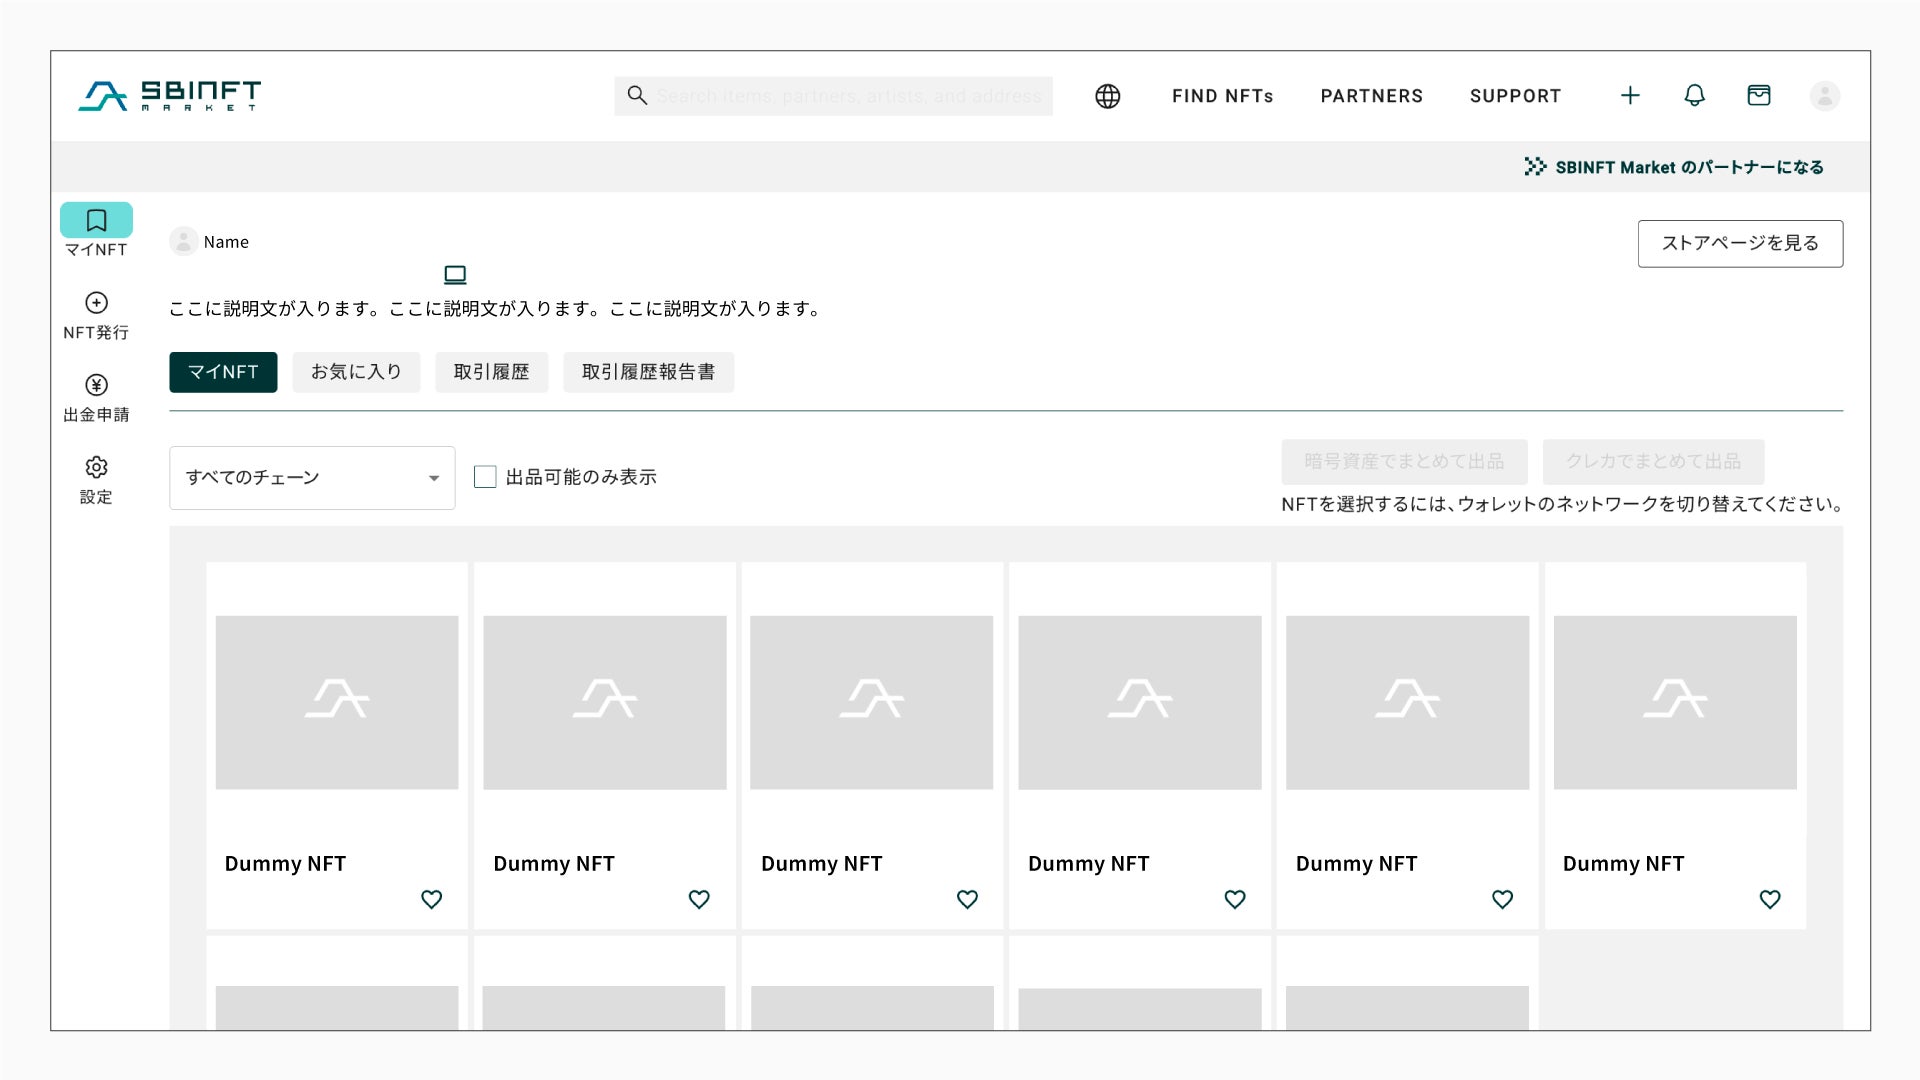This screenshot has width=1920, height=1080.
Task: Click the laptop icon below Name
Action: [x=455, y=275]
